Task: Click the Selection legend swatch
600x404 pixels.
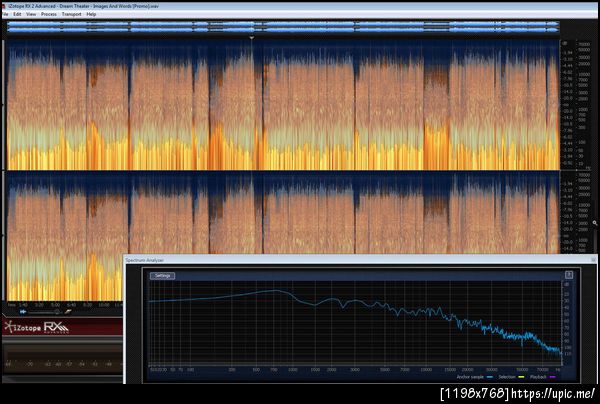Action: (x=521, y=377)
